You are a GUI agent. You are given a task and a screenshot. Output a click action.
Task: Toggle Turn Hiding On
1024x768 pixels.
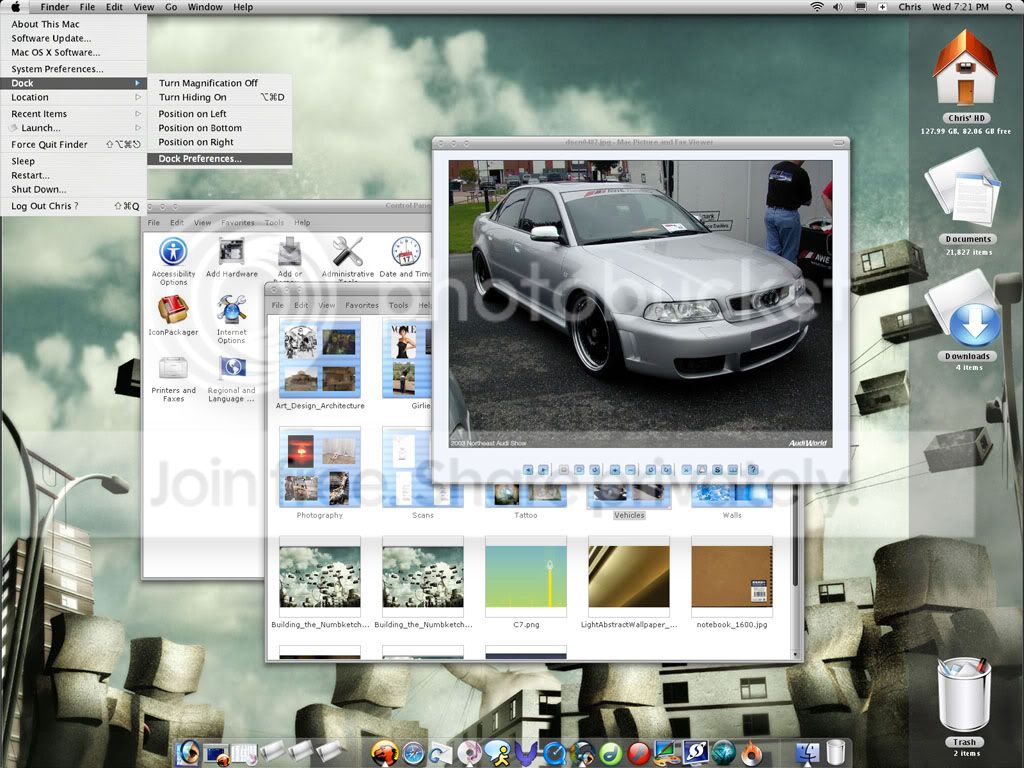(219, 97)
